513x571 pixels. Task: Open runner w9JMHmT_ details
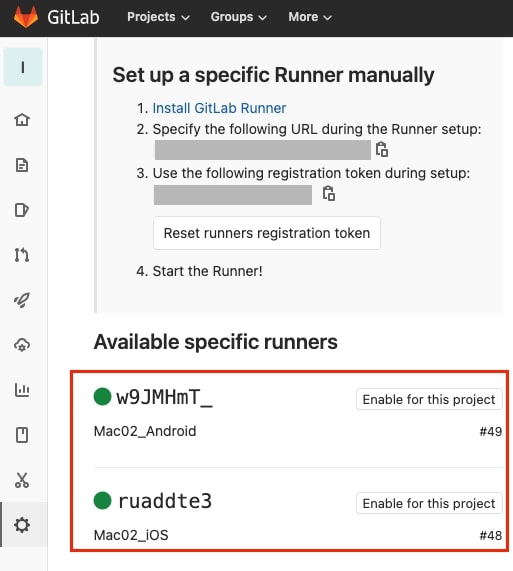point(164,397)
